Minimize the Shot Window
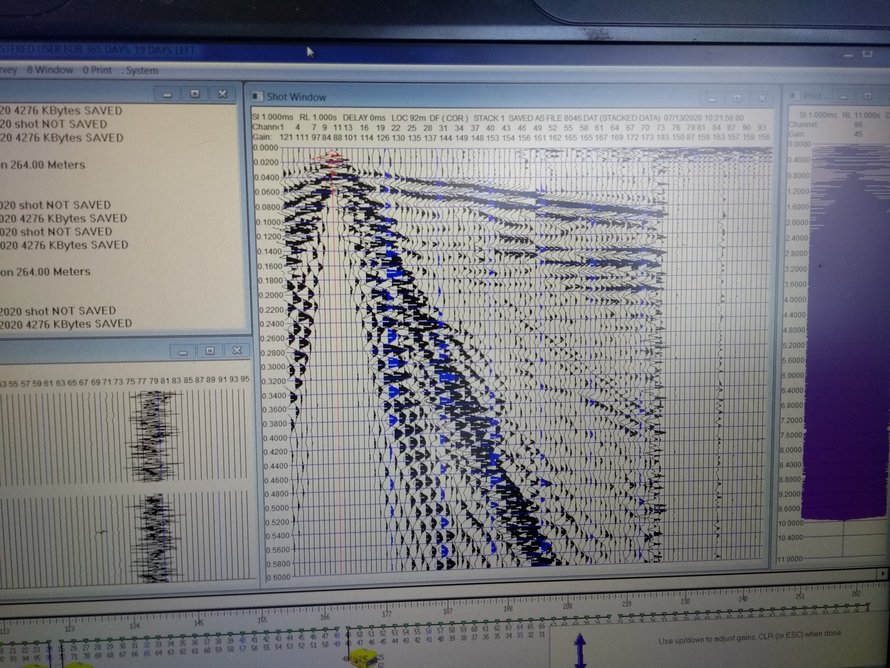 coord(712,99)
